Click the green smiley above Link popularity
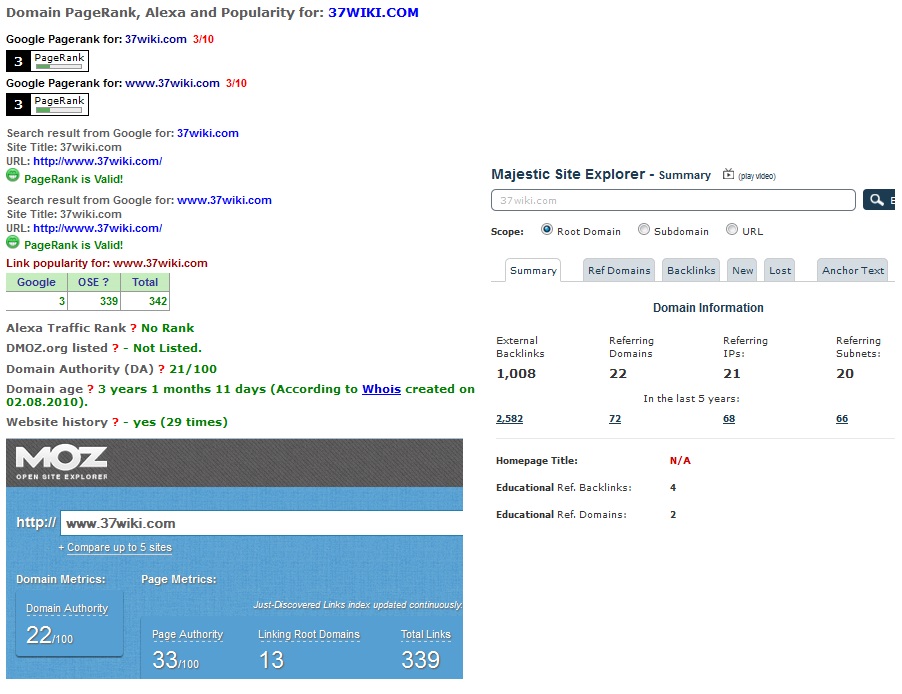Screen dimensions: 902x694 pos(13,242)
